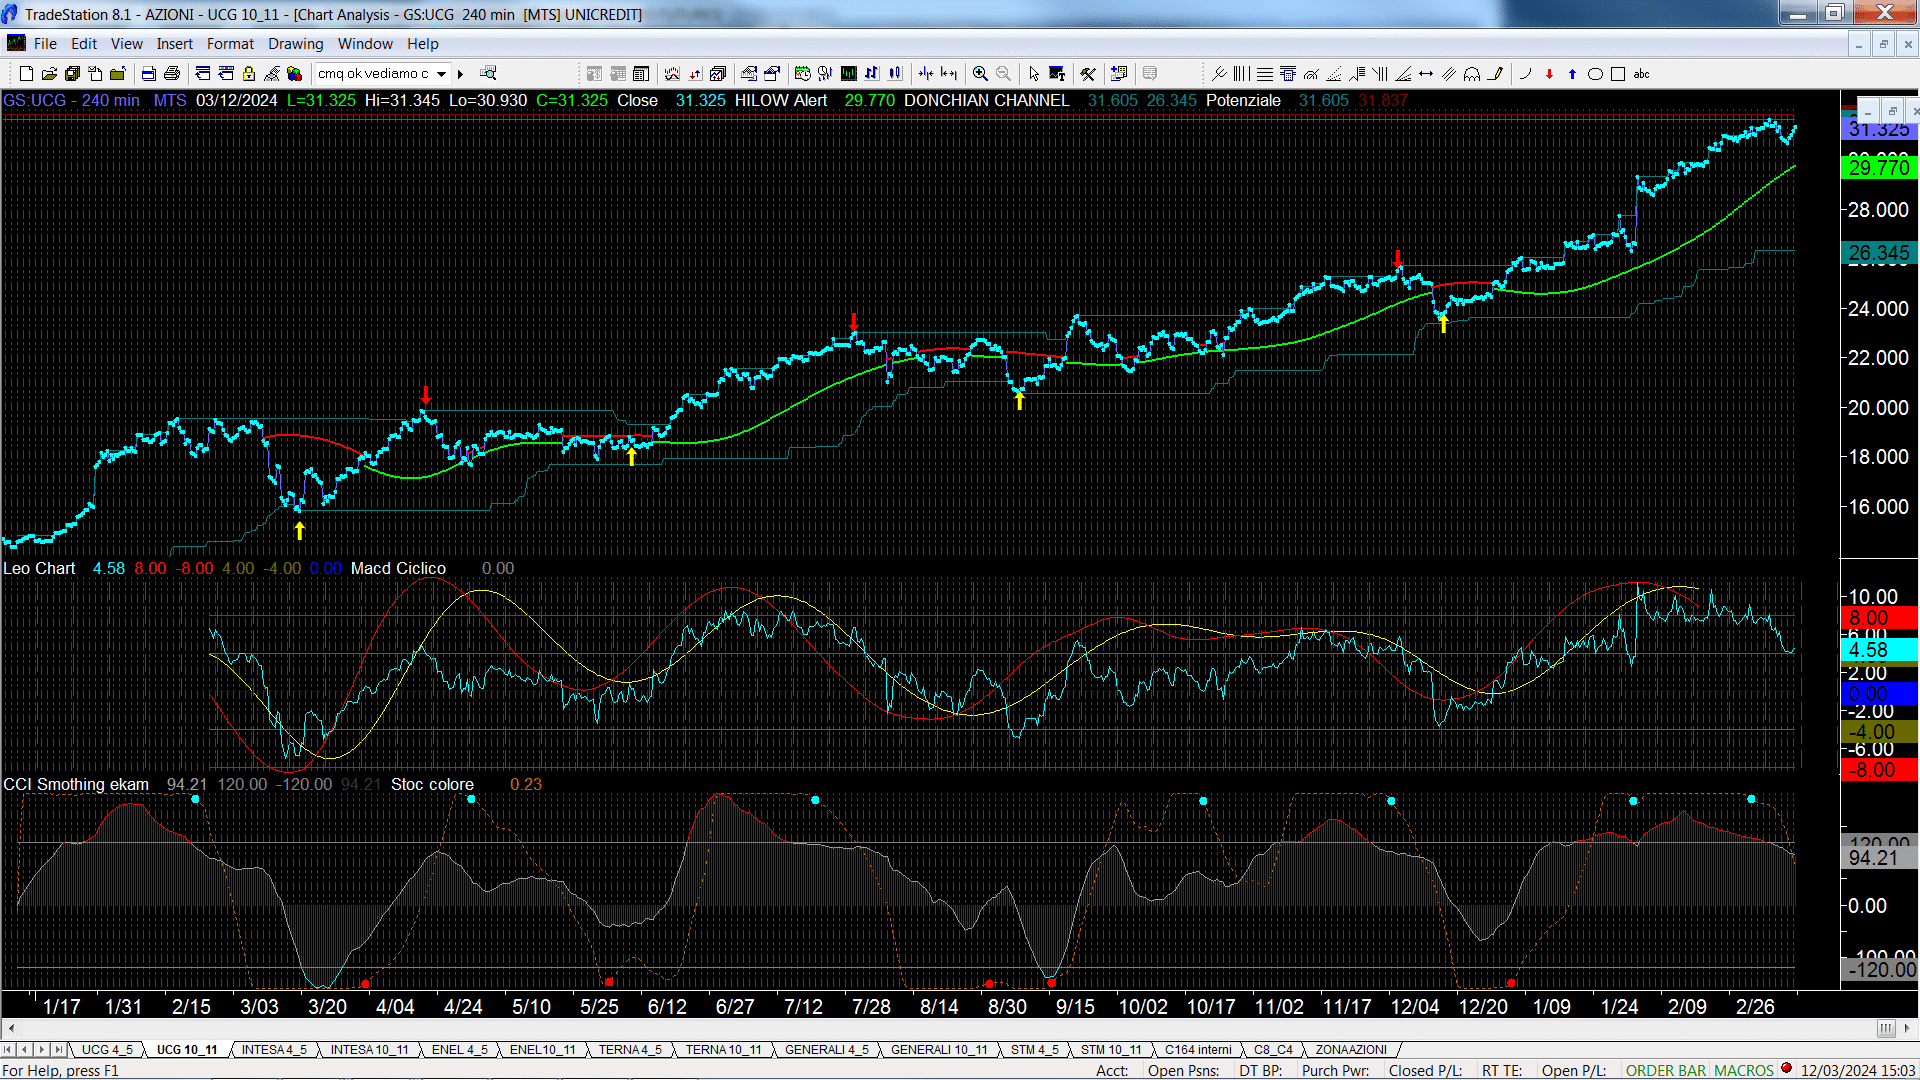The image size is (1920, 1080).
Task: Select the ellipse drawing tool
Action: [1595, 73]
